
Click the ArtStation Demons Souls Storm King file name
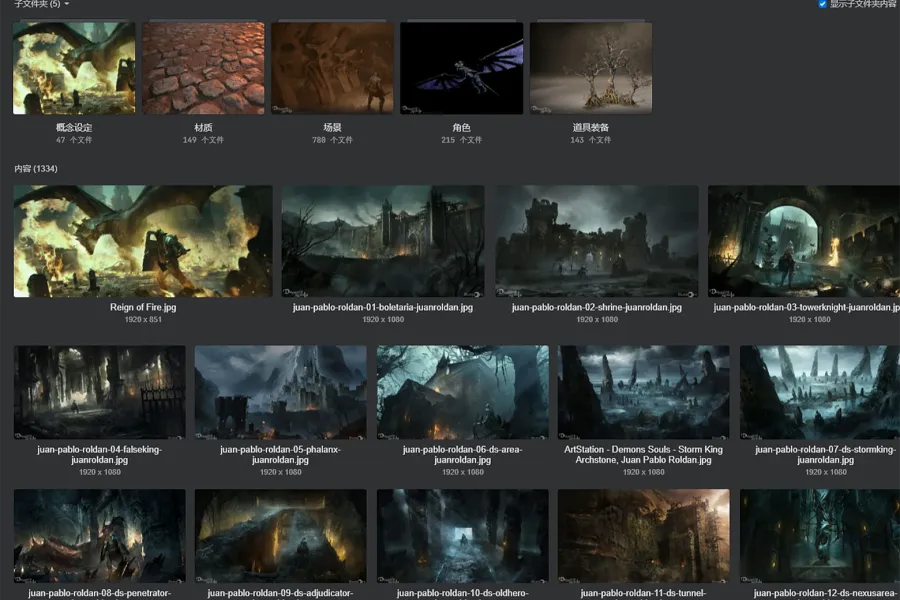coord(643,455)
